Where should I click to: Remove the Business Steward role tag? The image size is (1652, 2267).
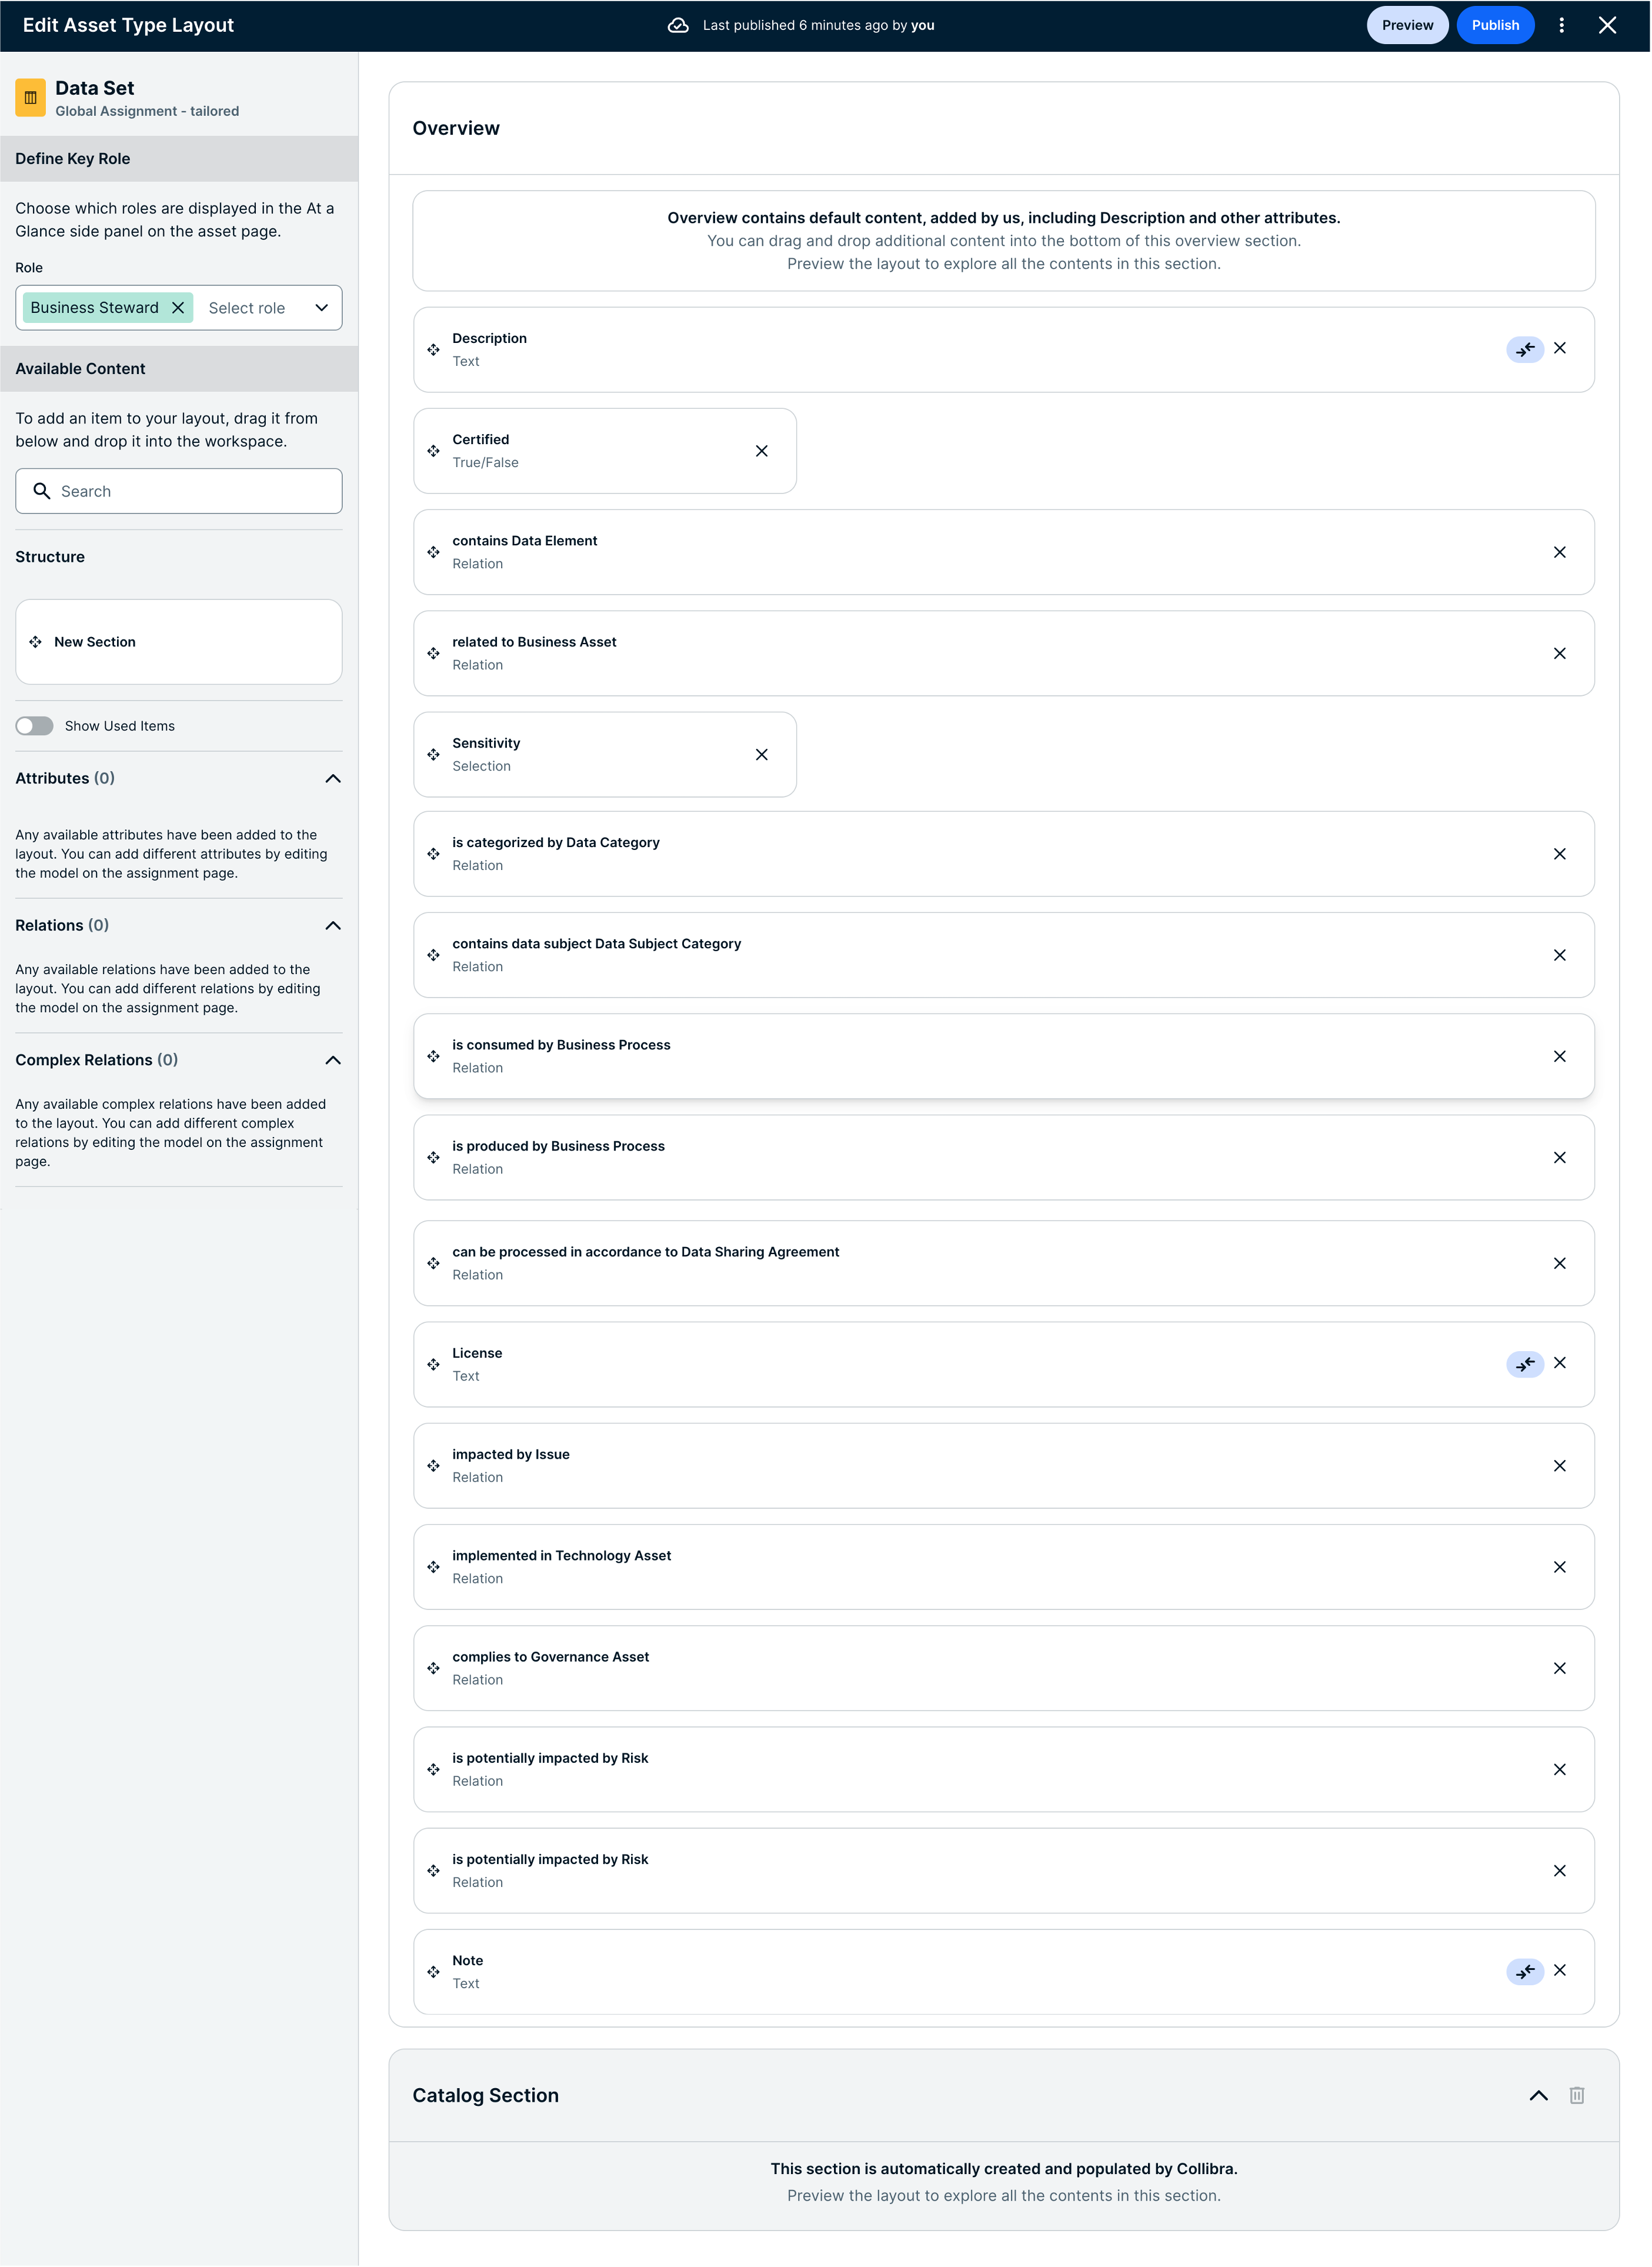point(178,308)
